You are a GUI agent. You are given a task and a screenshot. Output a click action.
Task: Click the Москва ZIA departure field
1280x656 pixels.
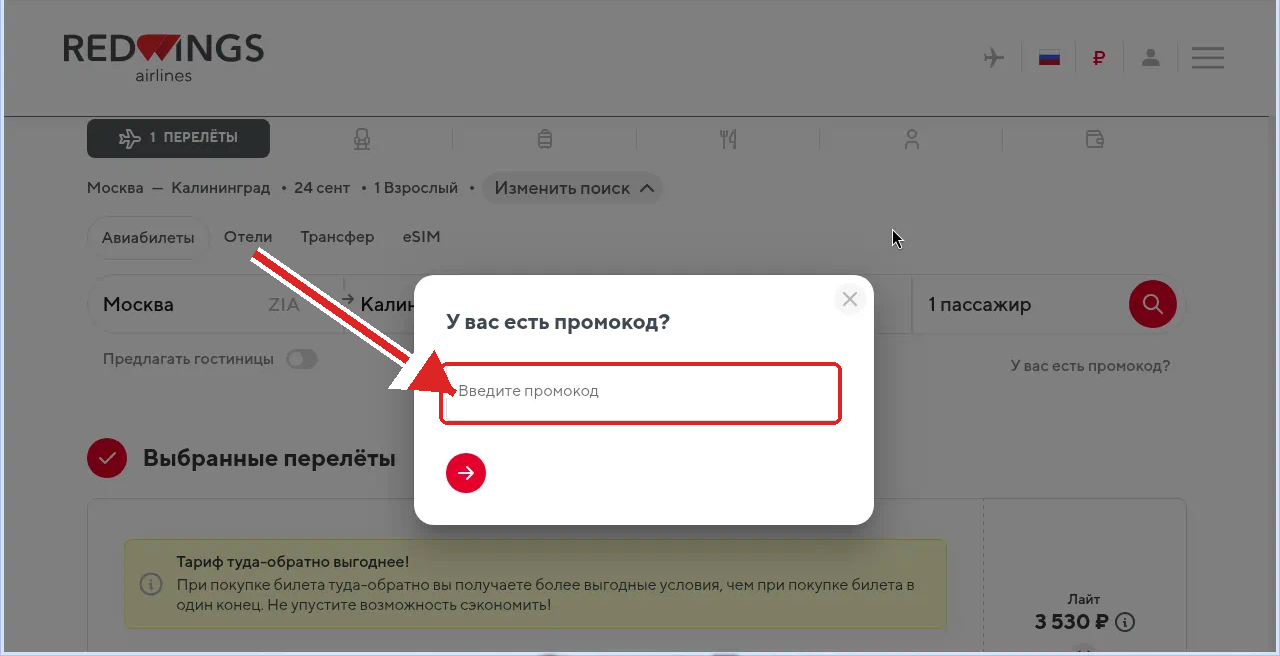[x=215, y=304]
